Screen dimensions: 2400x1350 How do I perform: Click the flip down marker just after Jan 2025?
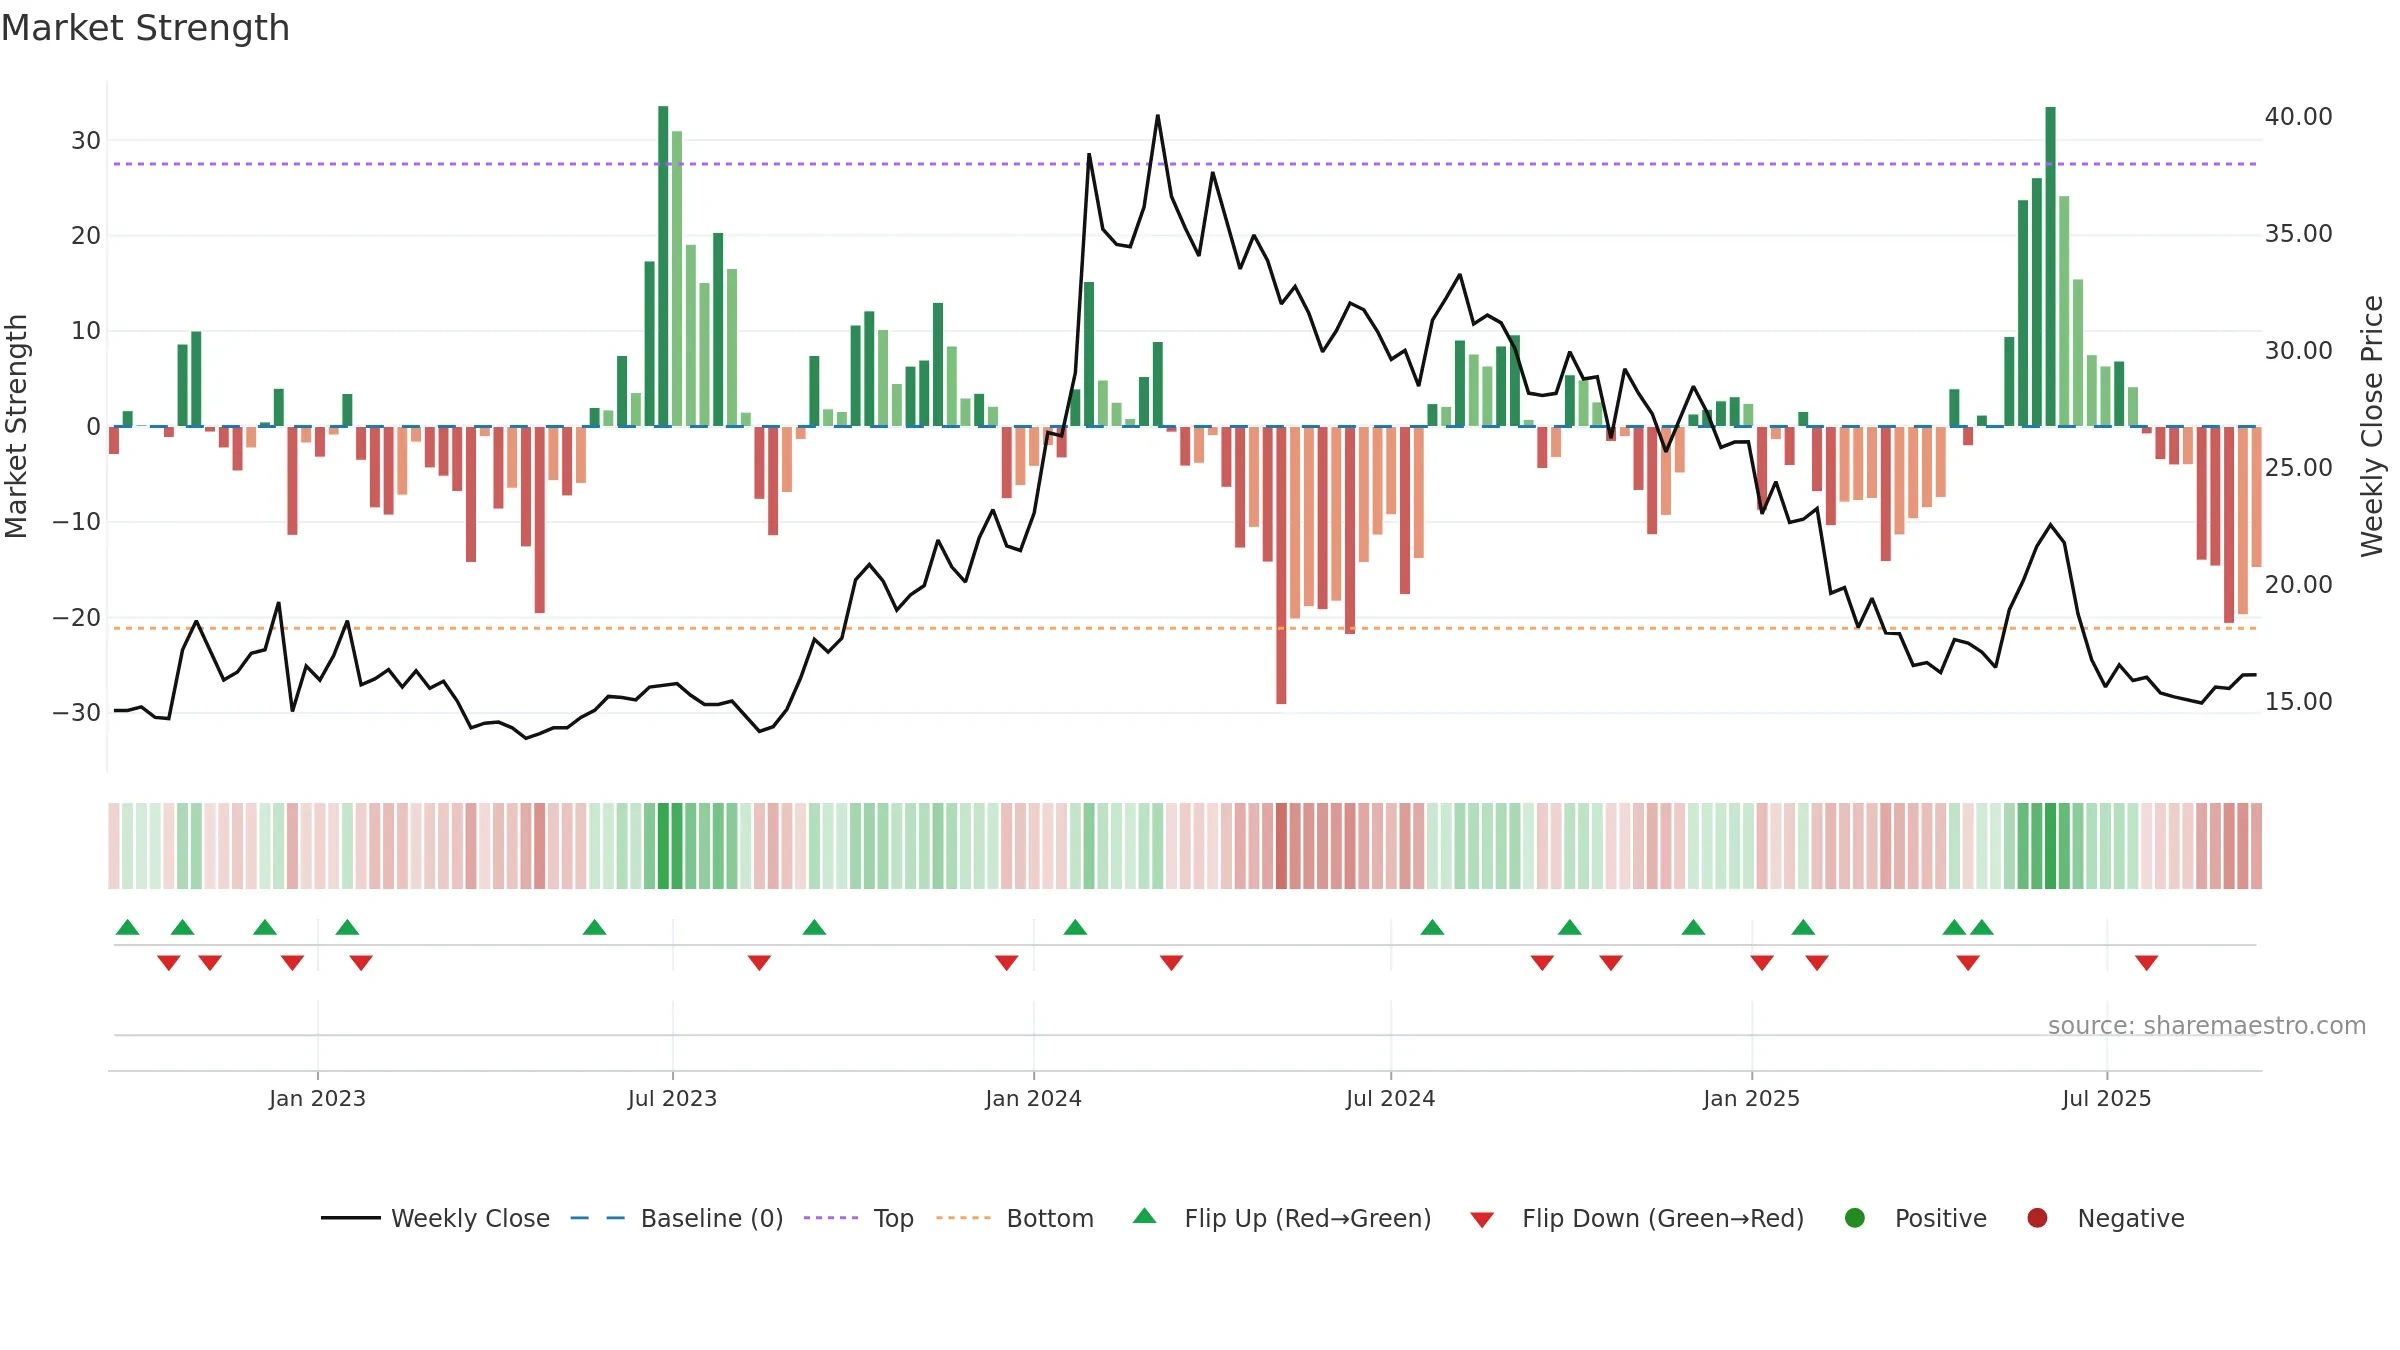(x=1762, y=963)
